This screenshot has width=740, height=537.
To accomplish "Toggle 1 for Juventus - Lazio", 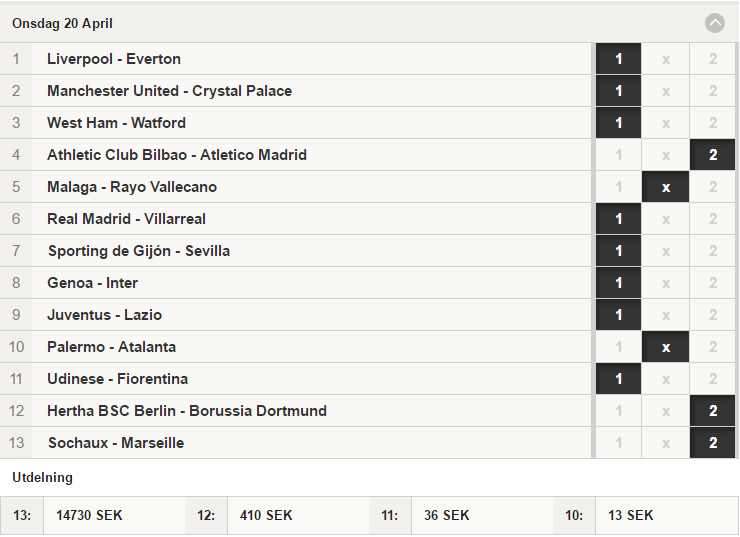I will [x=618, y=315].
